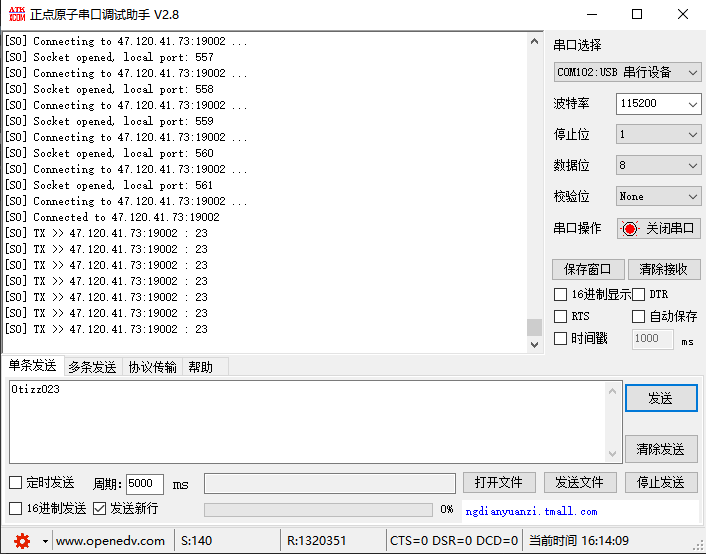Click the S:140 sent counter in status bar
Viewport: 706px width, 554px height.
click(196, 541)
